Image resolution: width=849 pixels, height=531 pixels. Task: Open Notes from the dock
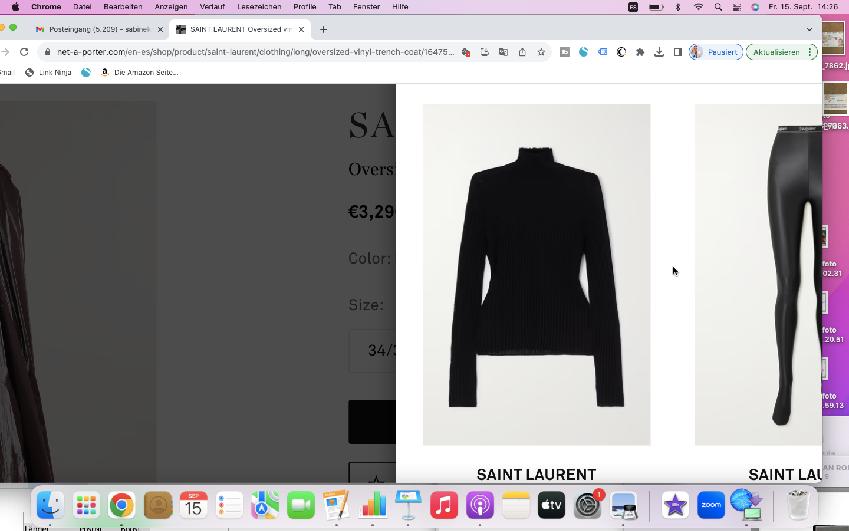point(515,504)
